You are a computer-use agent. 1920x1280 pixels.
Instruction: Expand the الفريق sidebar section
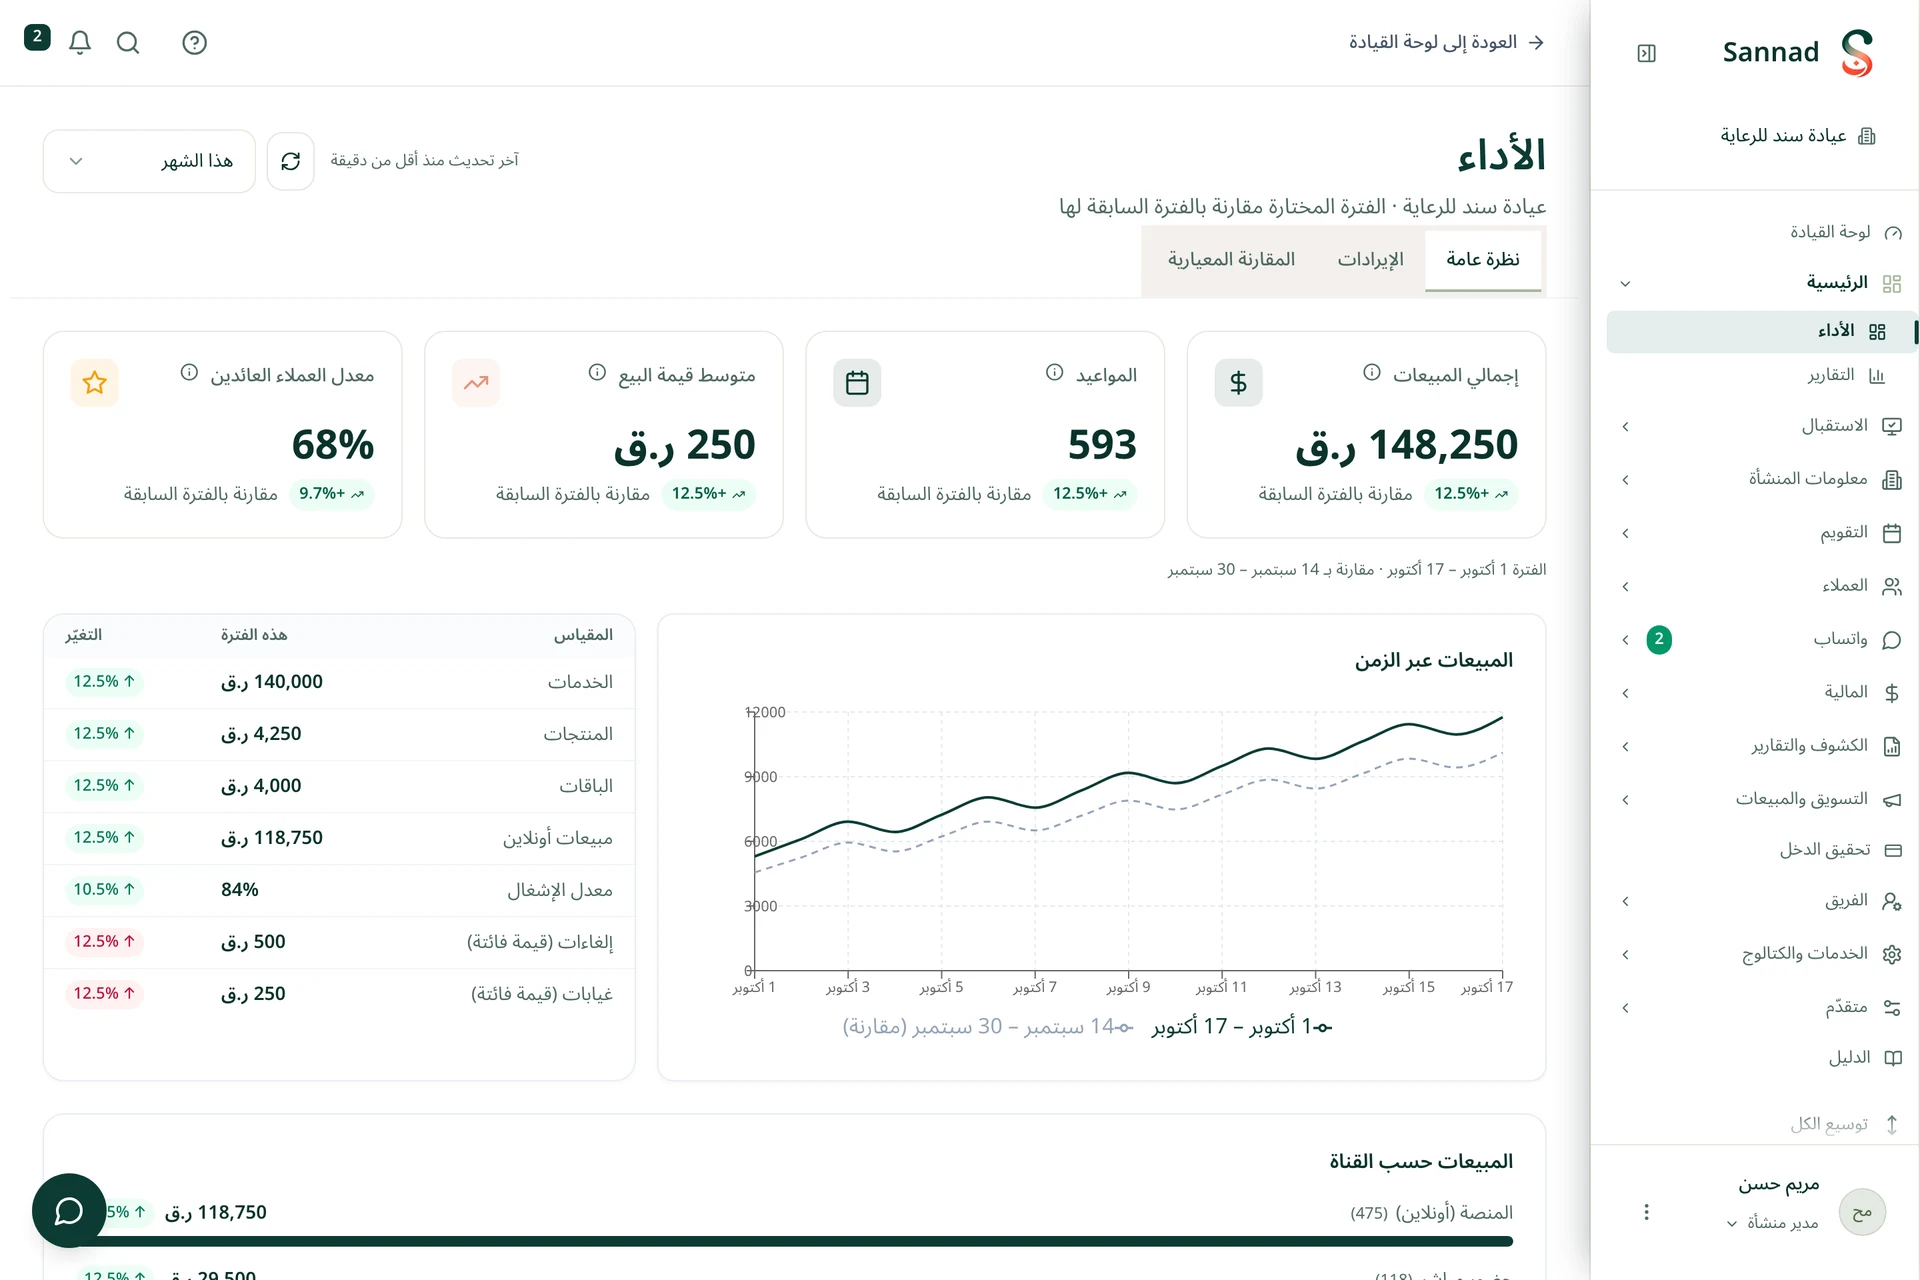coord(1625,901)
